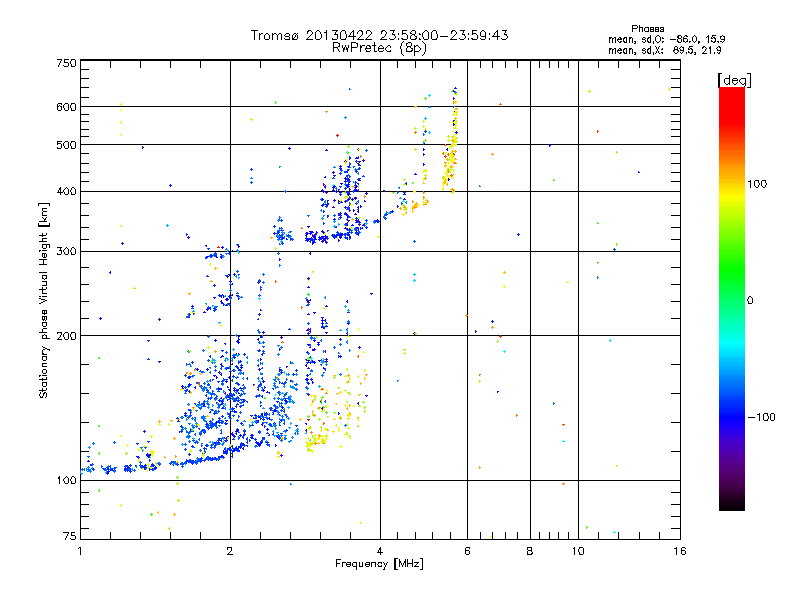Click the '[deg]' colorbar unit label

tap(734, 80)
